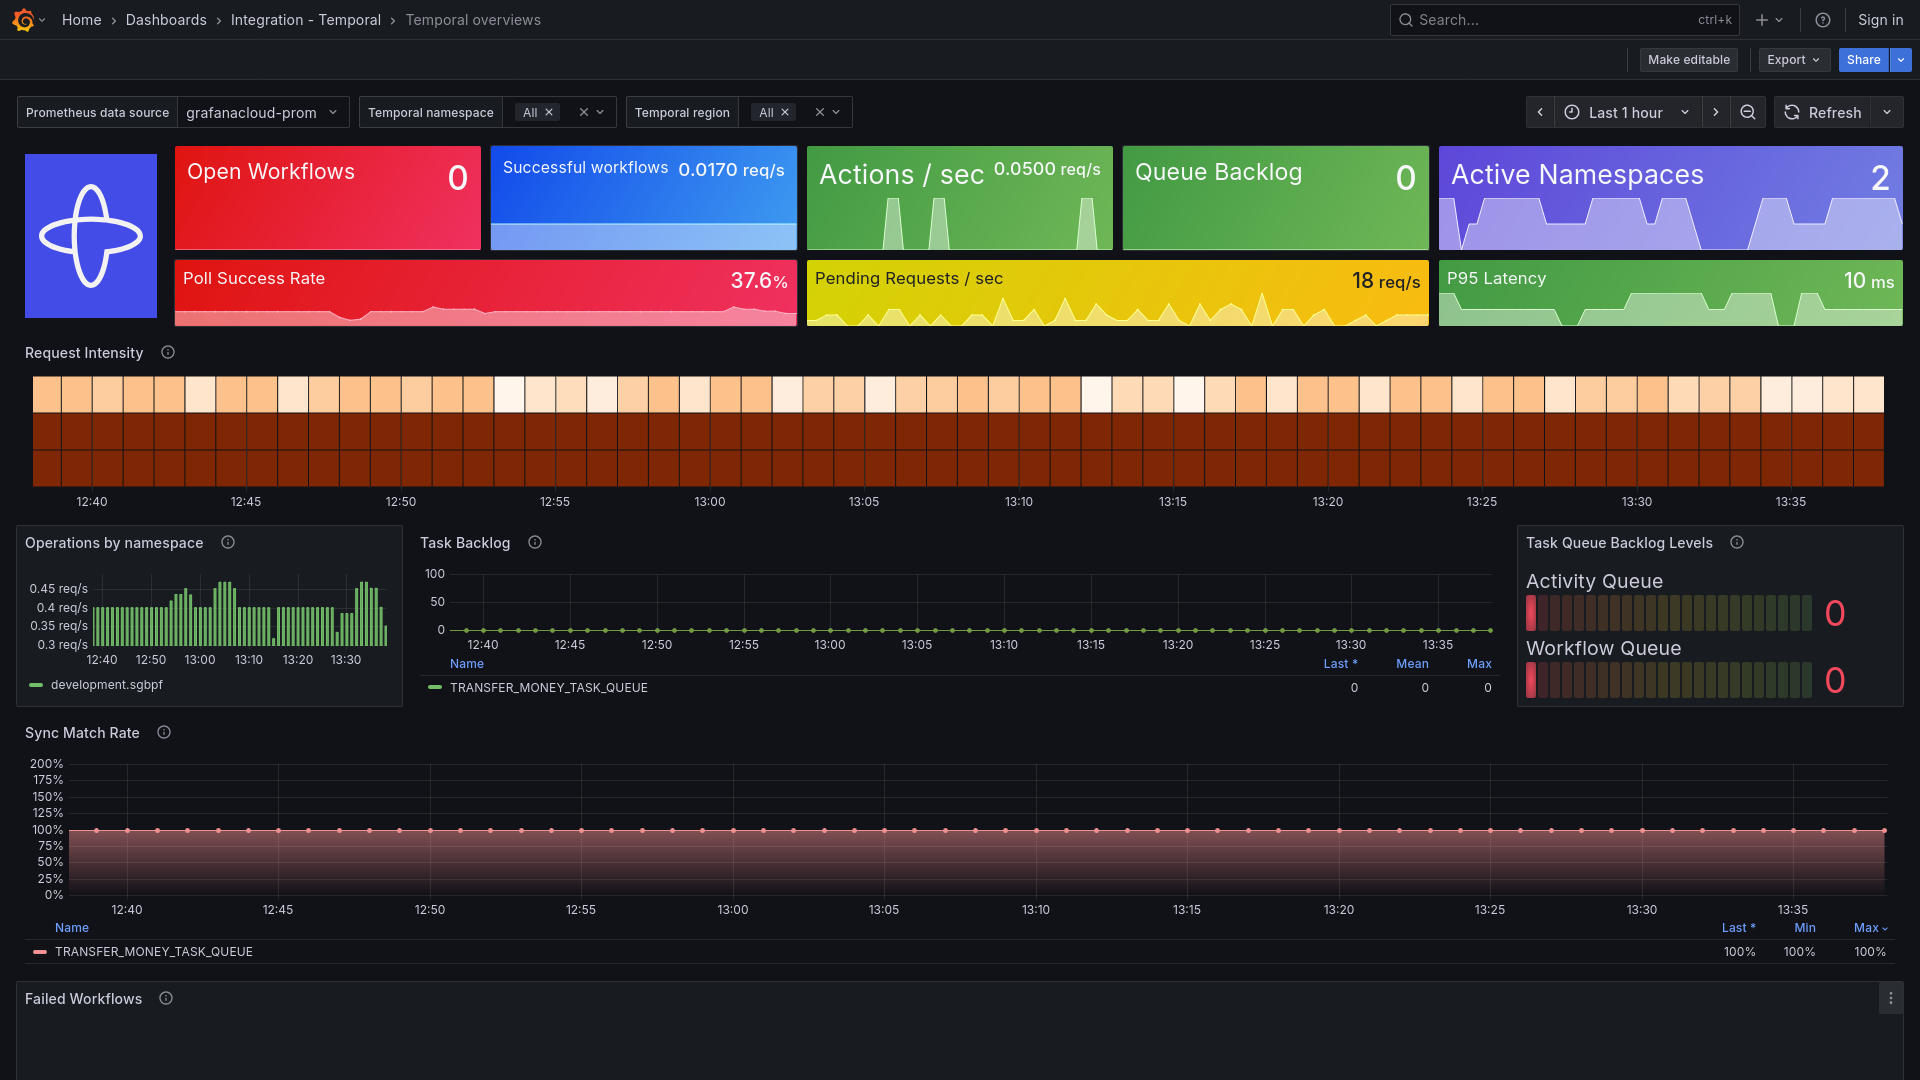
Task: Click the Share button
Action: [x=1863, y=60]
